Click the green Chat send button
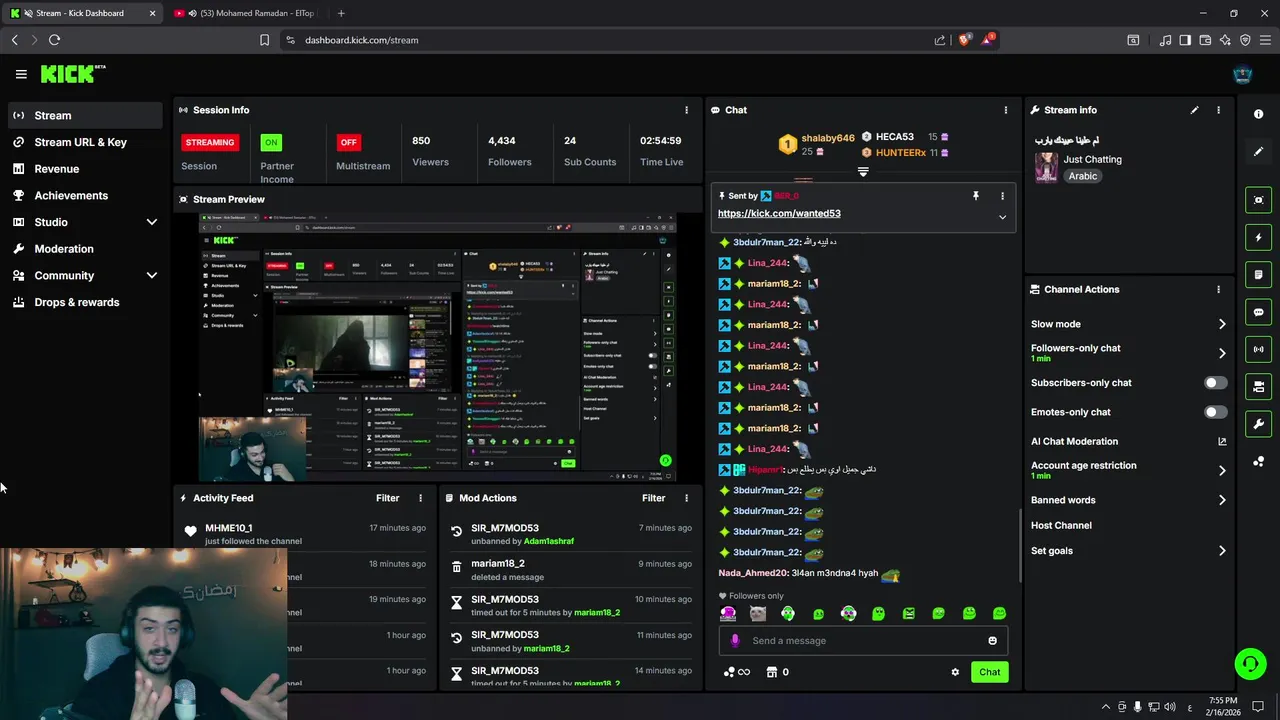 [989, 672]
